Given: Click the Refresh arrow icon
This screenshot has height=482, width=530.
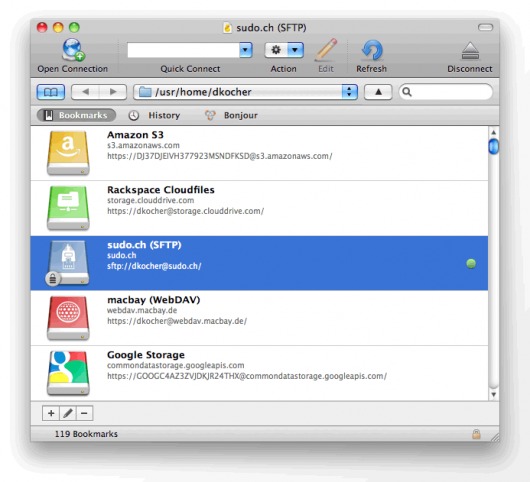Looking at the screenshot, I should point(371,50).
